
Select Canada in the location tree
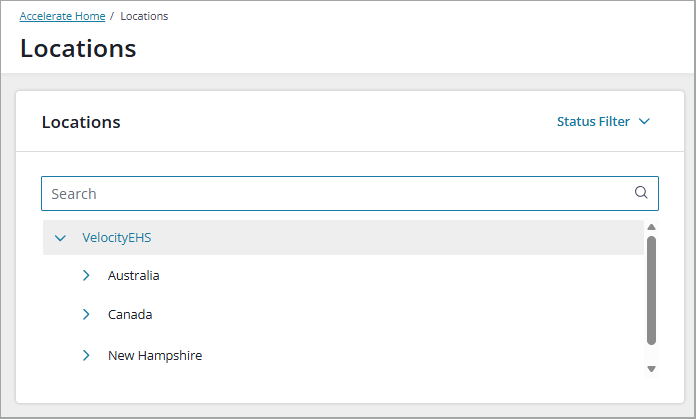(130, 314)
